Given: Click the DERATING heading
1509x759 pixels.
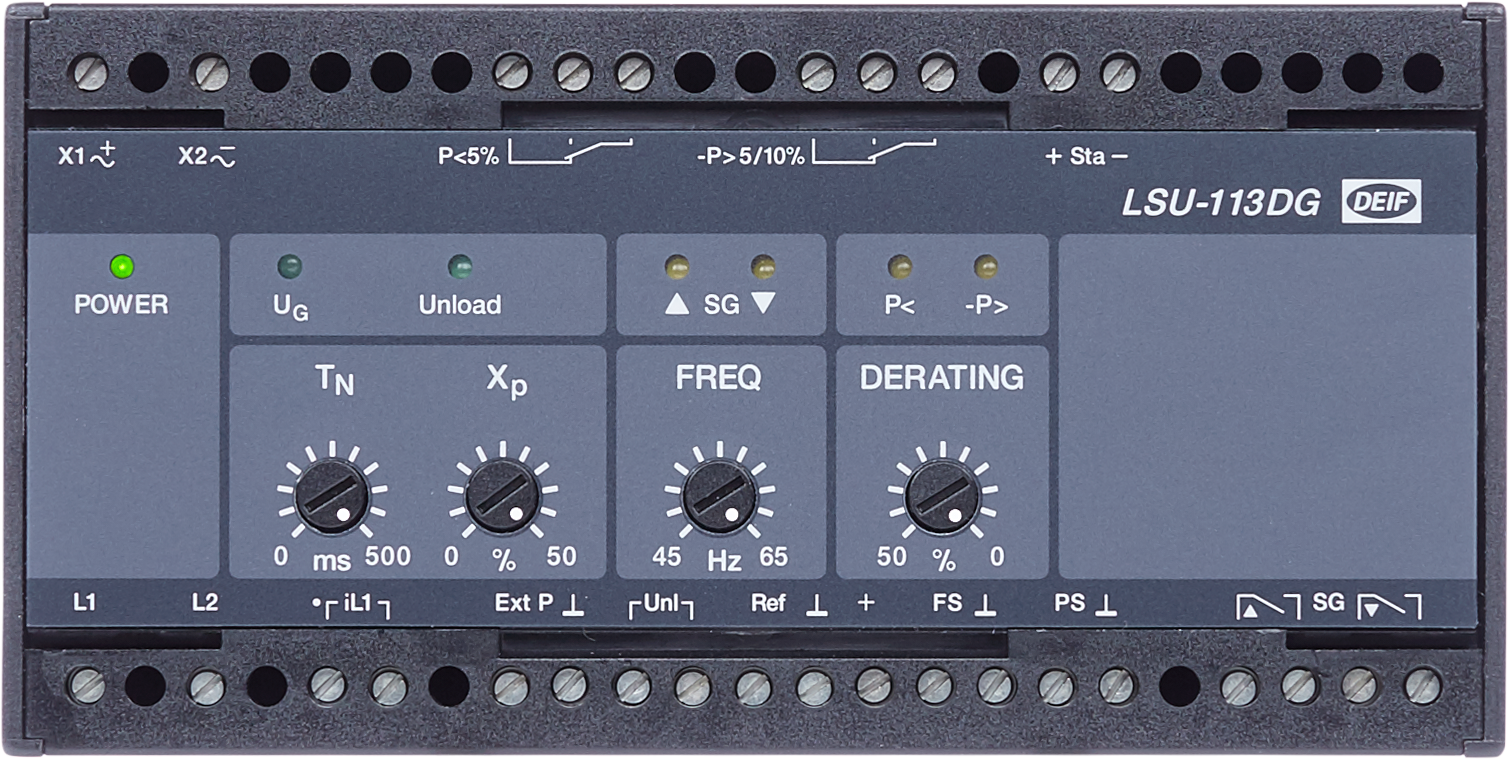Looking at the screenshot, I should click(x=942, y=378).
